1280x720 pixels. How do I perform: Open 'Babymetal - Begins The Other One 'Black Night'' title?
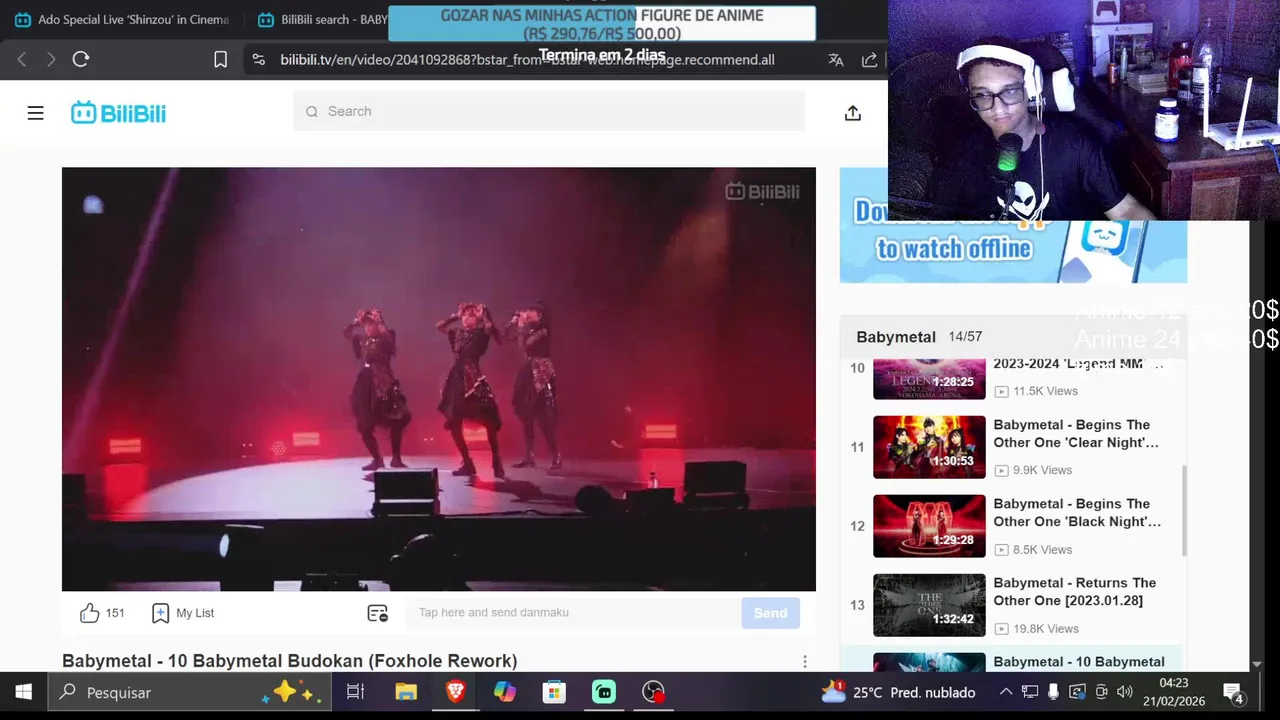point(1077,513)
